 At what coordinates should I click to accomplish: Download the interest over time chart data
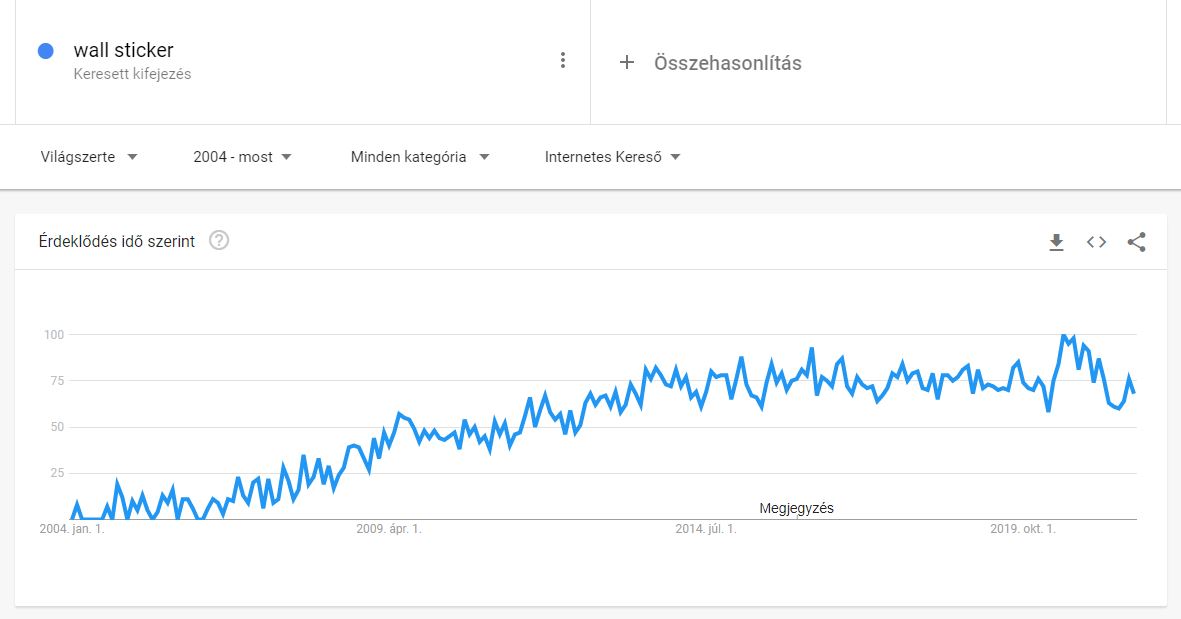tap(1056, 242)
